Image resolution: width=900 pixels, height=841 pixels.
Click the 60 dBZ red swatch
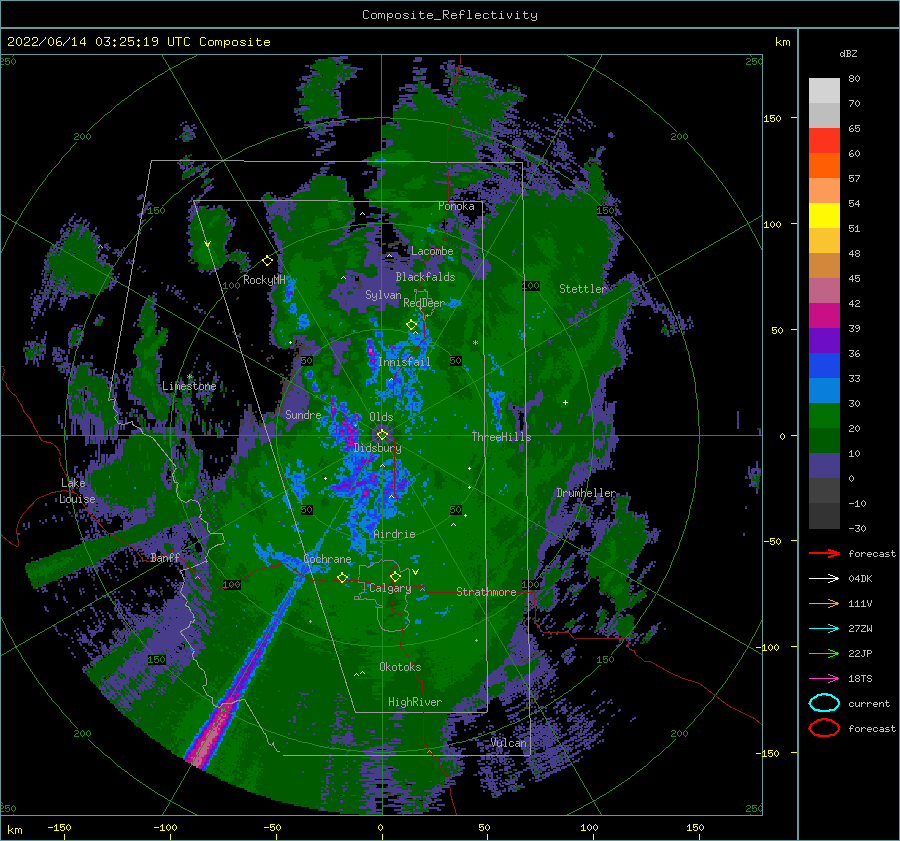click(824, 141)
